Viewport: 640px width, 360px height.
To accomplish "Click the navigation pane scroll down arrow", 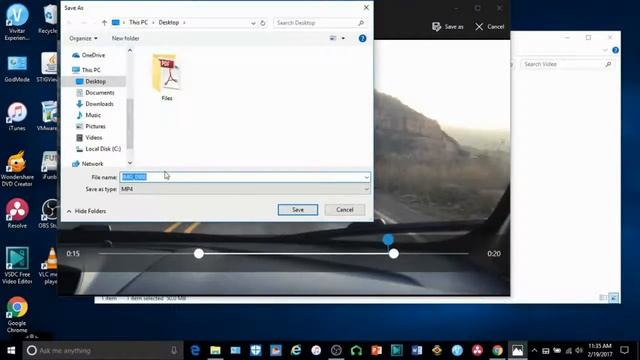I will click(x=130, y=163).
